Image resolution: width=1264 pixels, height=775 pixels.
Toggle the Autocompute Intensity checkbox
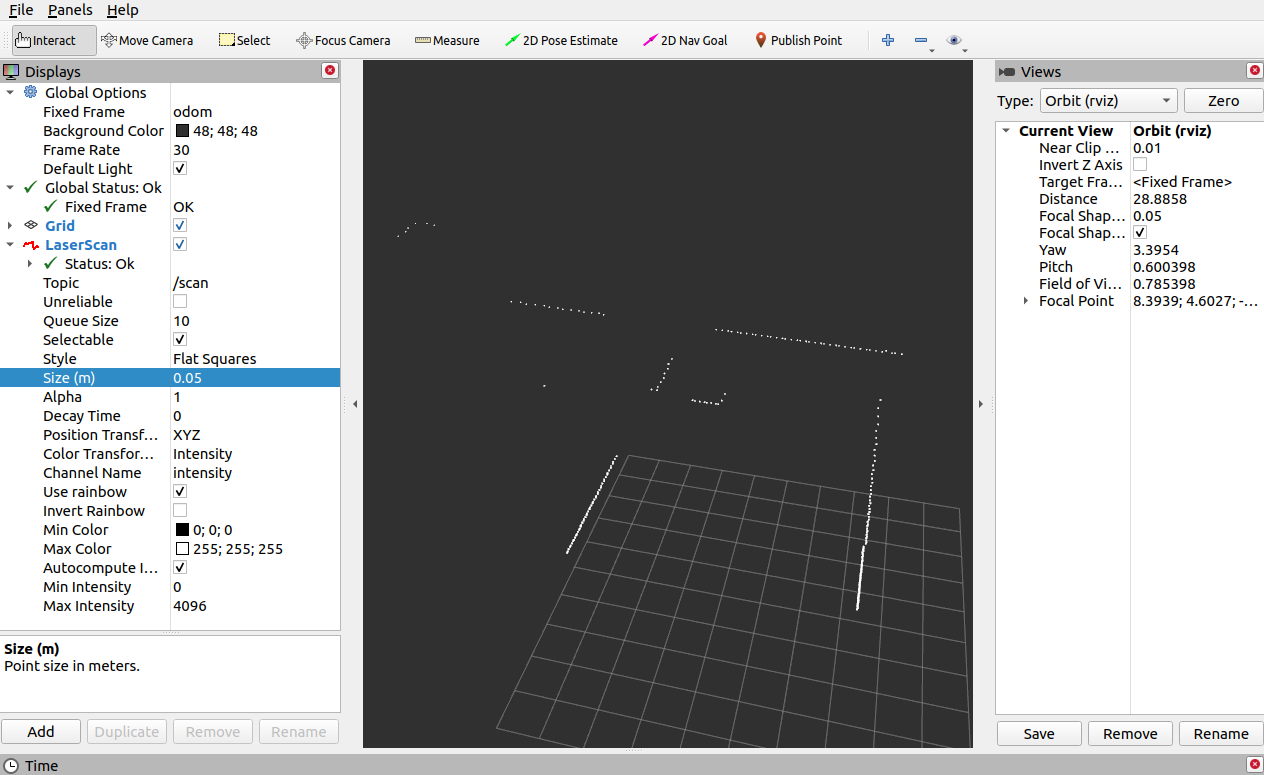click(180, 568)
